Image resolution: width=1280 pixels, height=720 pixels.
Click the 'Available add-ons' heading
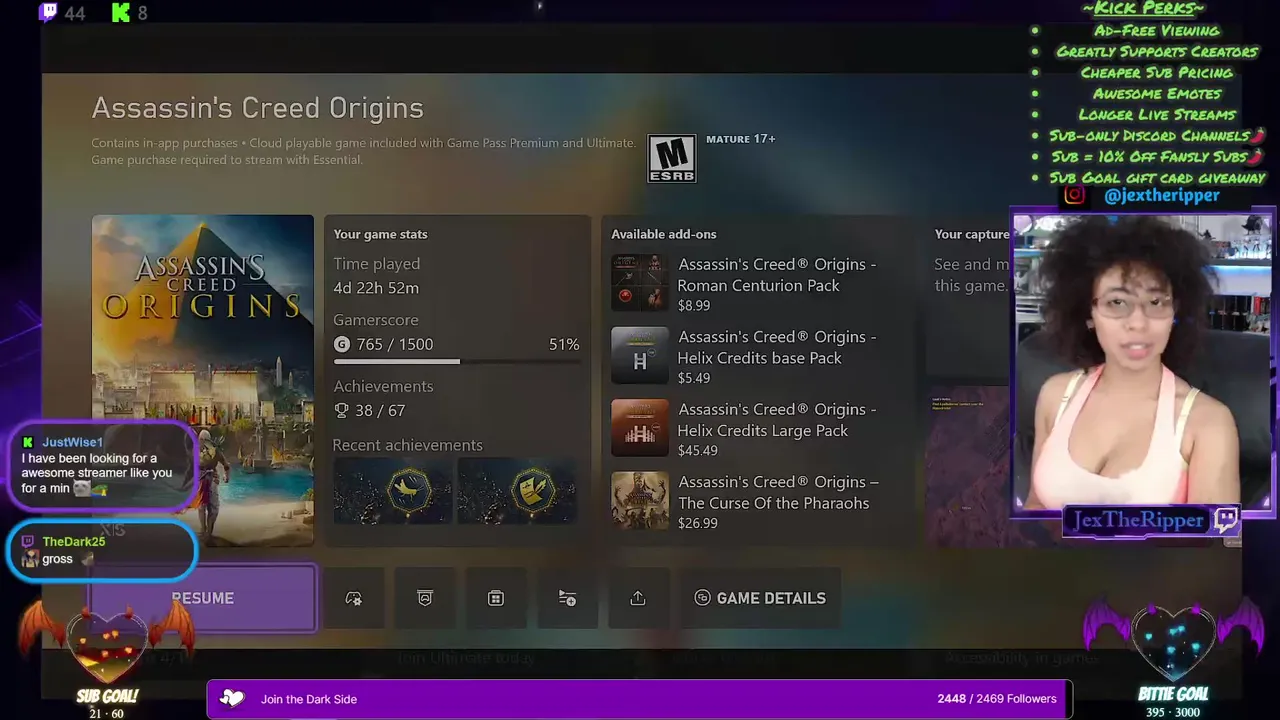point(664,234)
